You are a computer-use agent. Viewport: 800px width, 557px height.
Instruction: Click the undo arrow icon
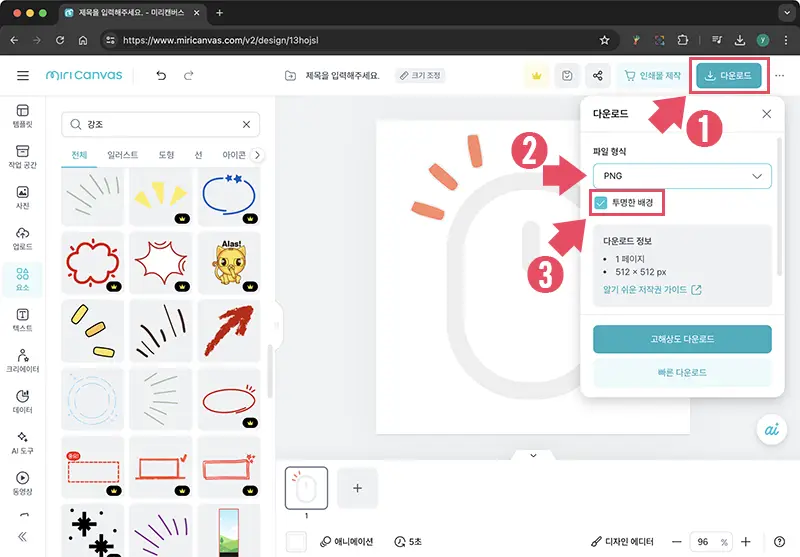pyautogui.click(x=161, y=75)
